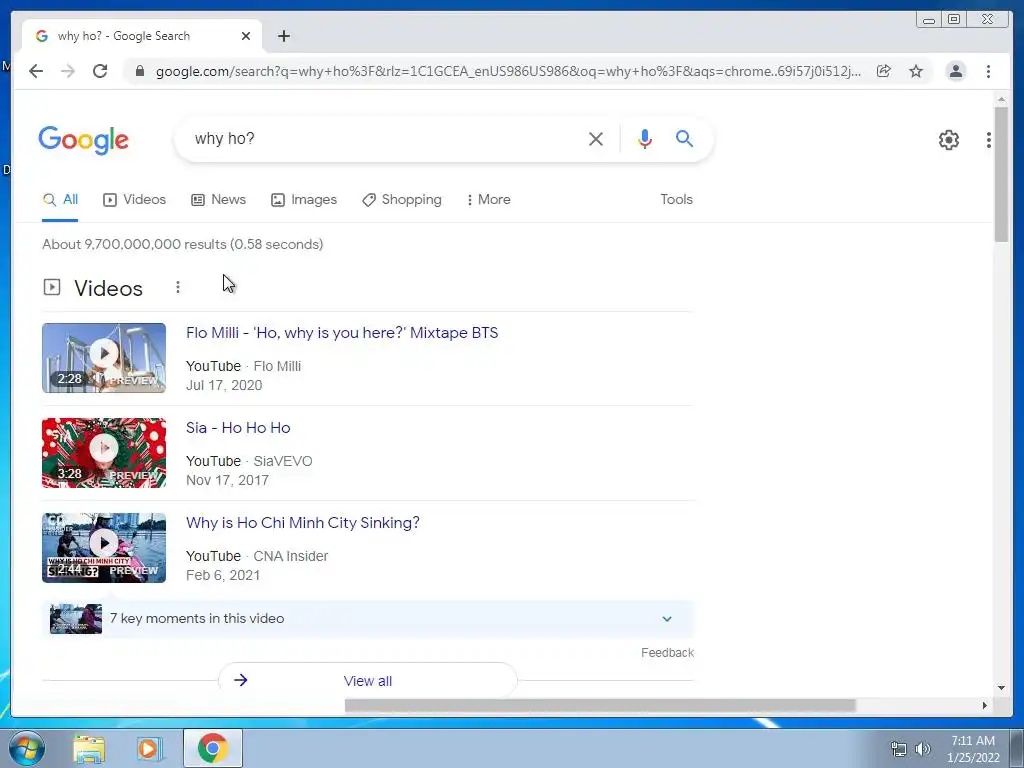Viewport: 1024px width, 768px height.
Task: Expand '7 key moments in this video'
Action: tap(368, 618)
